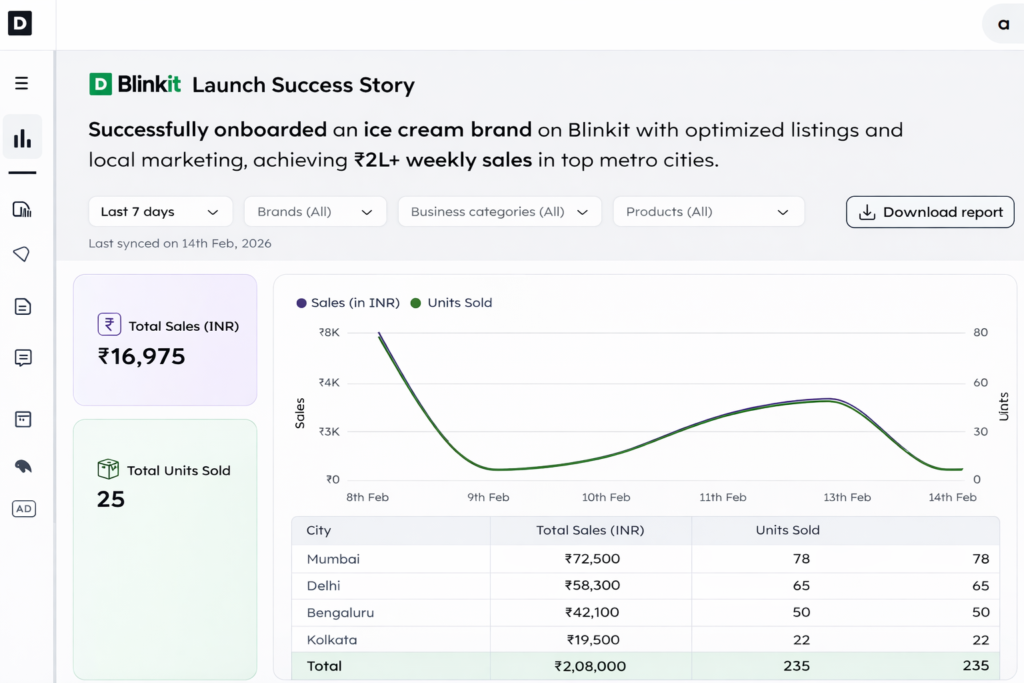Screen dimensions: 1024x683
Task: Open the document icon in sidebar
Action: click(22, 307)
